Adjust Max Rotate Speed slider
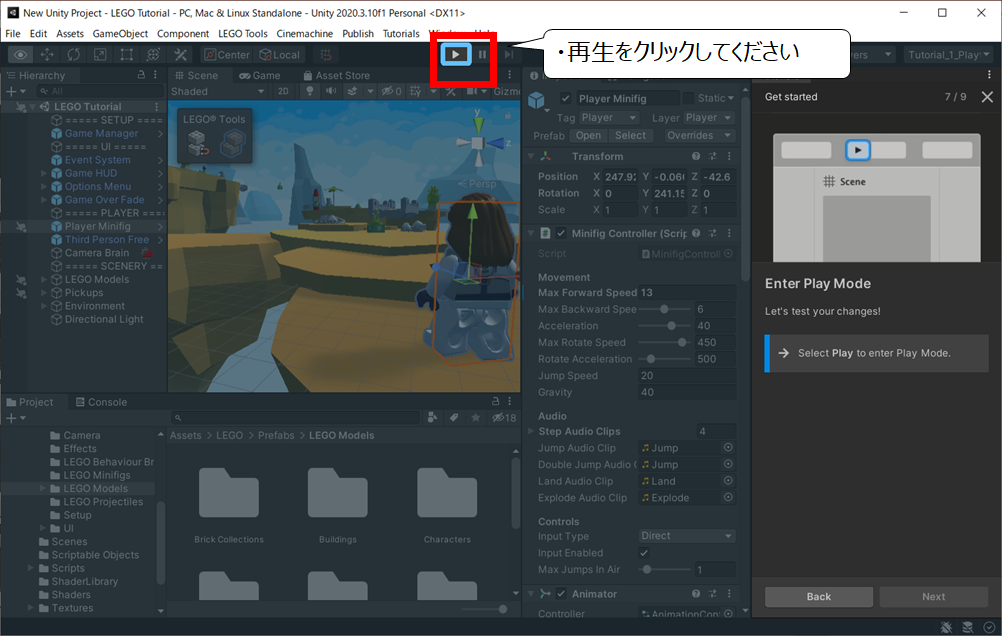The image size is (1002, 636). pos(665,343)
